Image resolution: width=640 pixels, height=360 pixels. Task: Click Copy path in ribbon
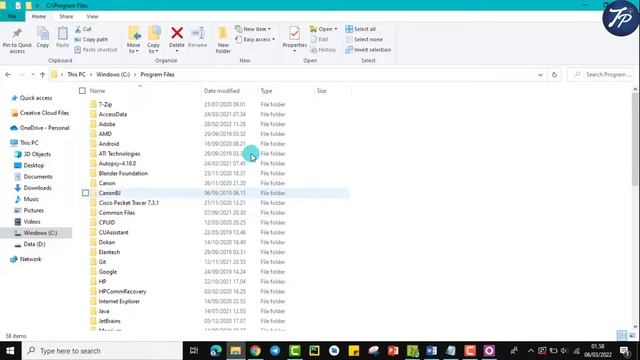pos(91,40)
